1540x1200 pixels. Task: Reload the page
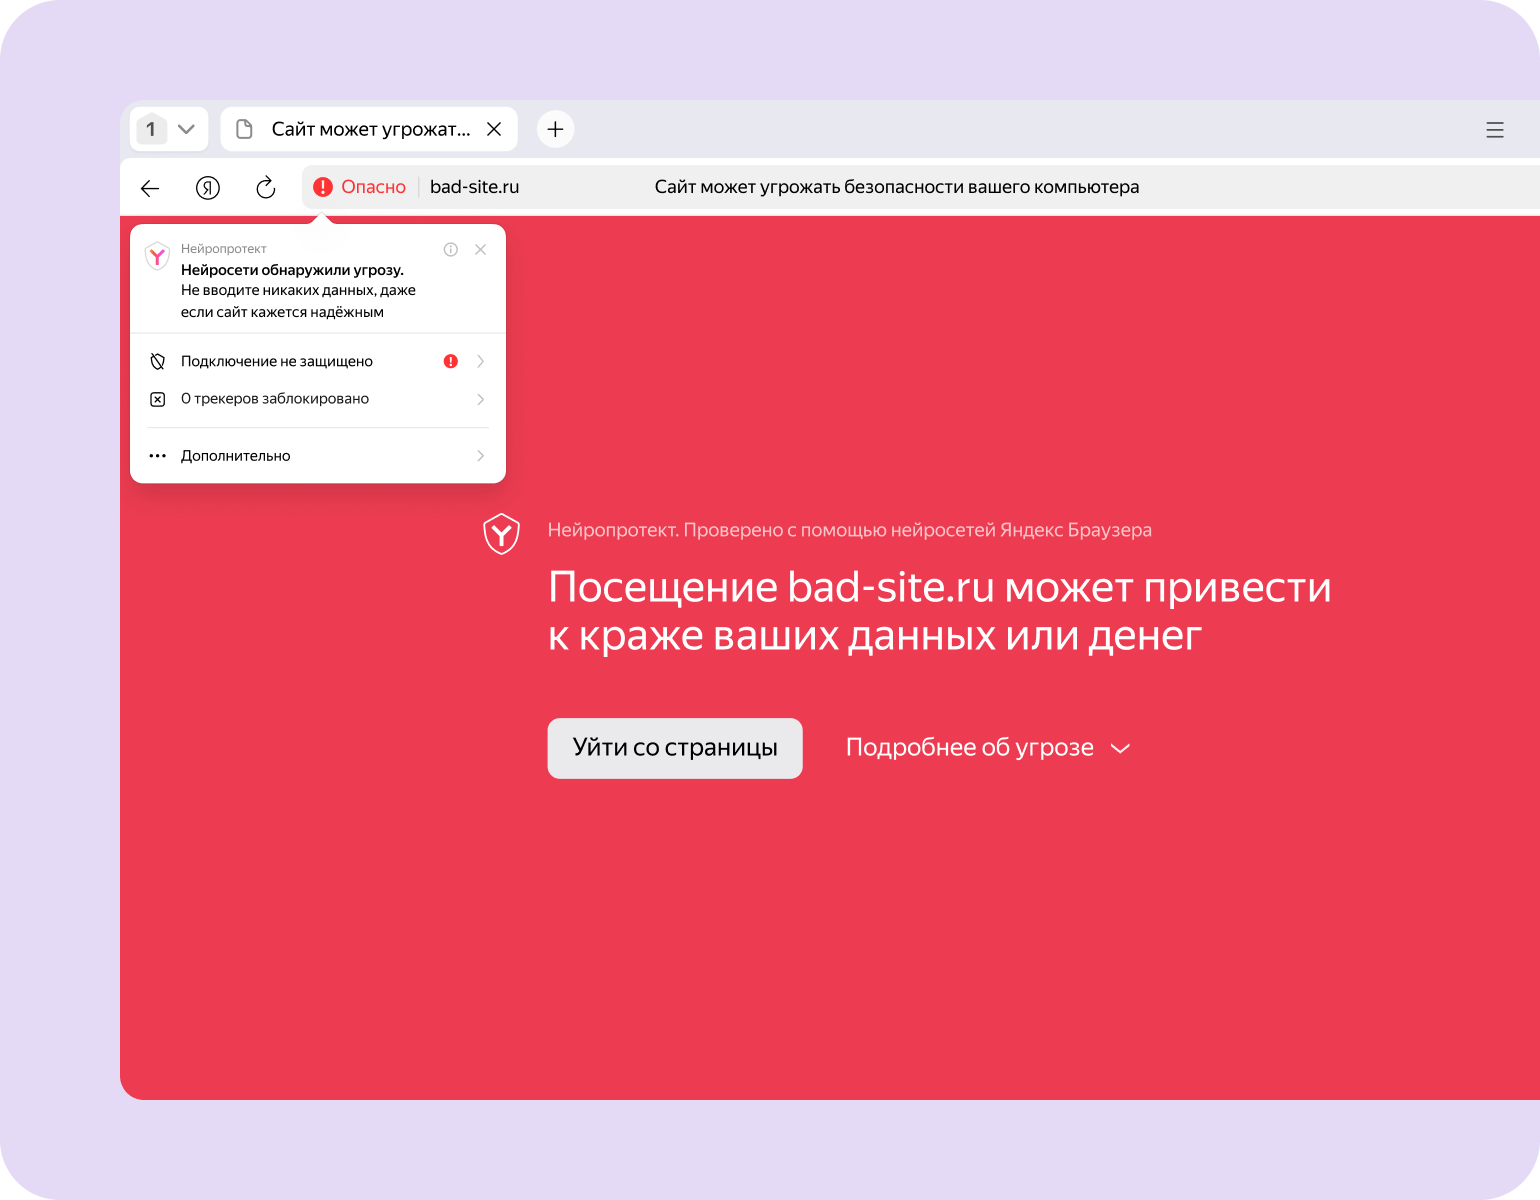[x=265, y=188]
